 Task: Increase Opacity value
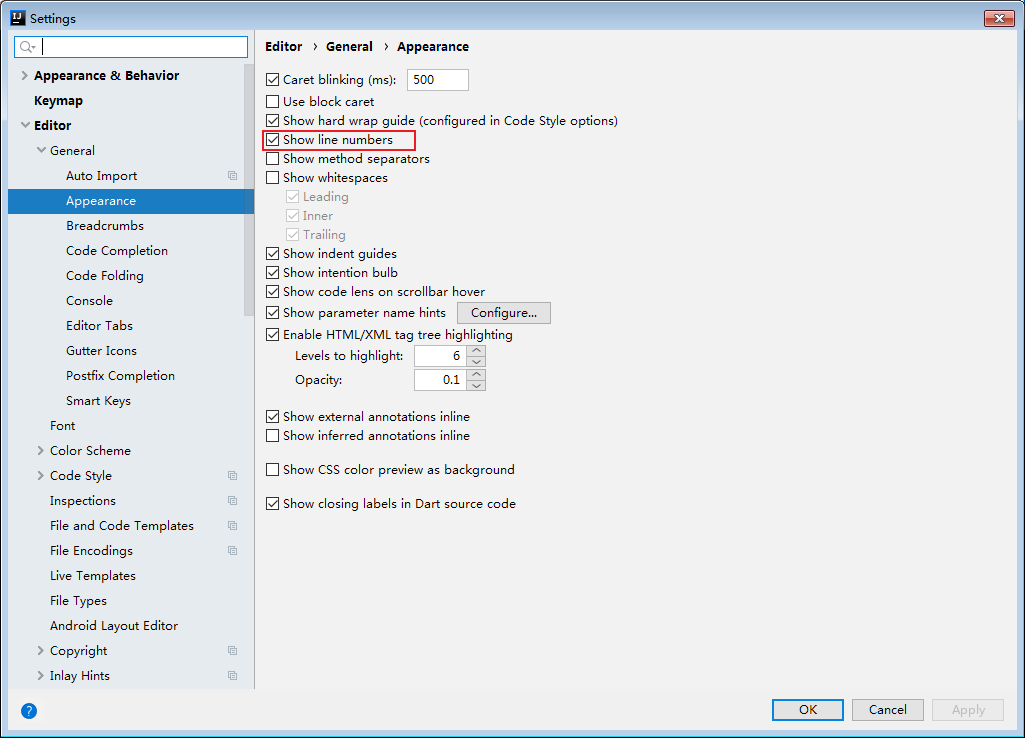click(477, 375)
